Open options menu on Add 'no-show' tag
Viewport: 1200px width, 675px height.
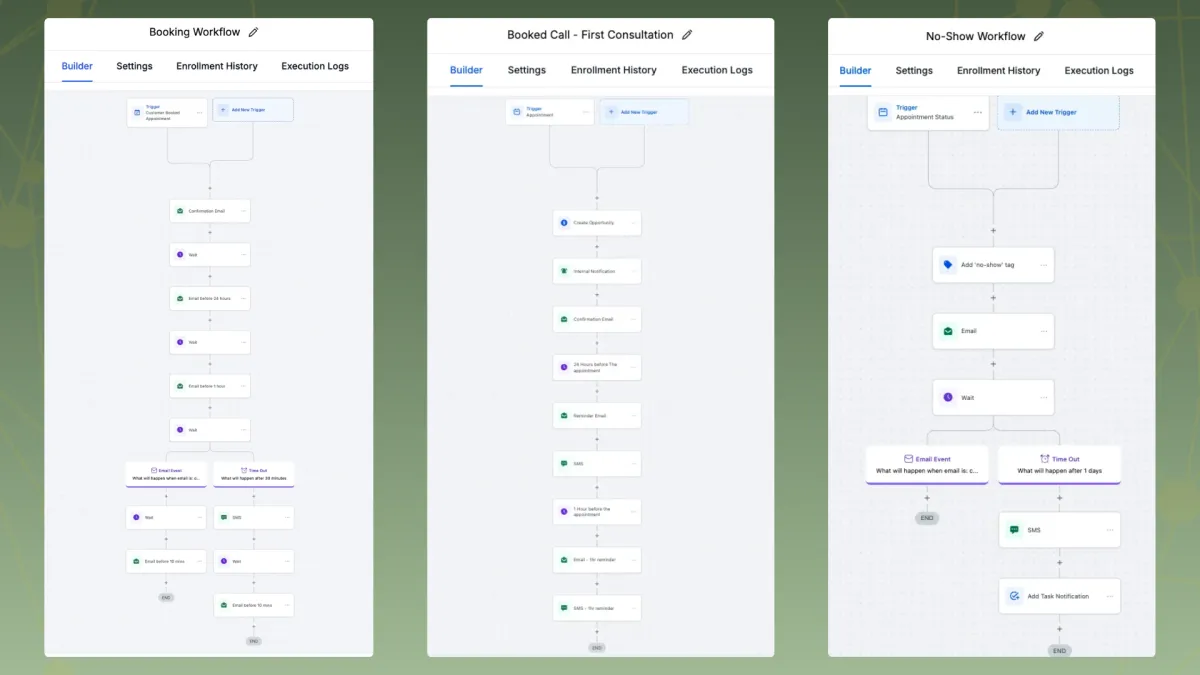click(x=1043, y=265)
